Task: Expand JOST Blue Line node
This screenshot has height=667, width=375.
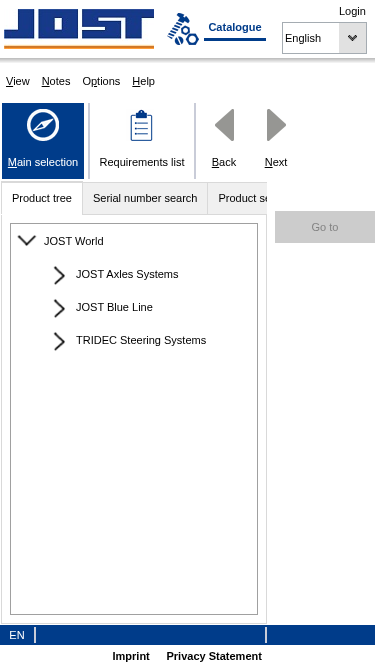Action: point(59,308)
